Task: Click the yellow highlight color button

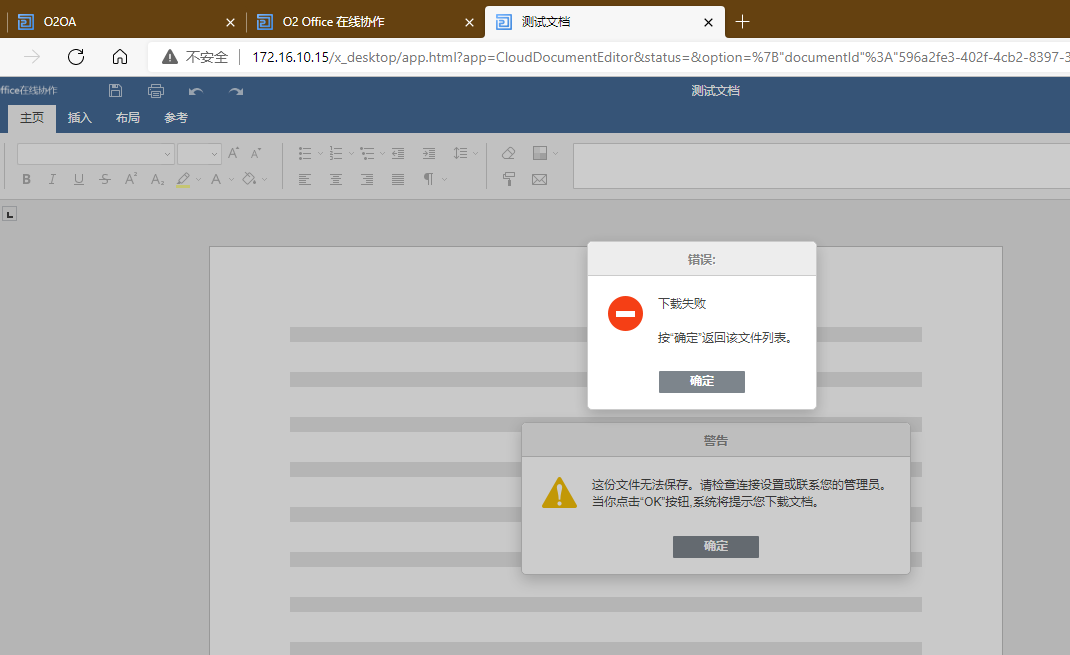Action: [183, 179]
